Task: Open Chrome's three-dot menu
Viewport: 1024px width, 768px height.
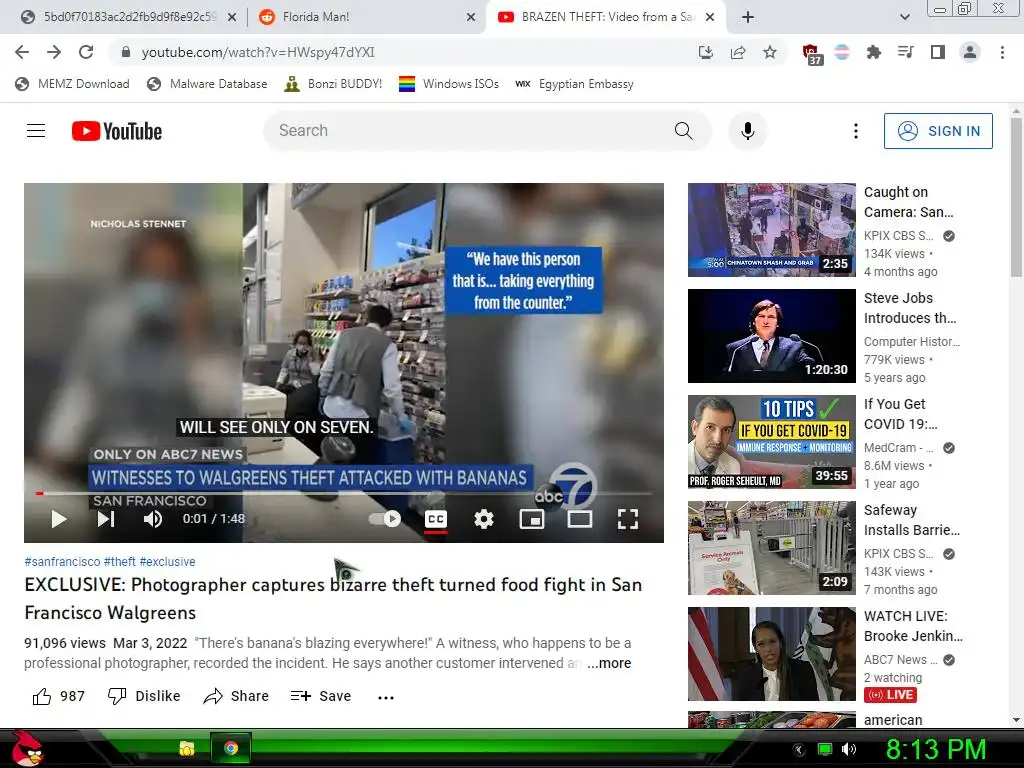Action: pyautogui.click(x=1002, y=52)
